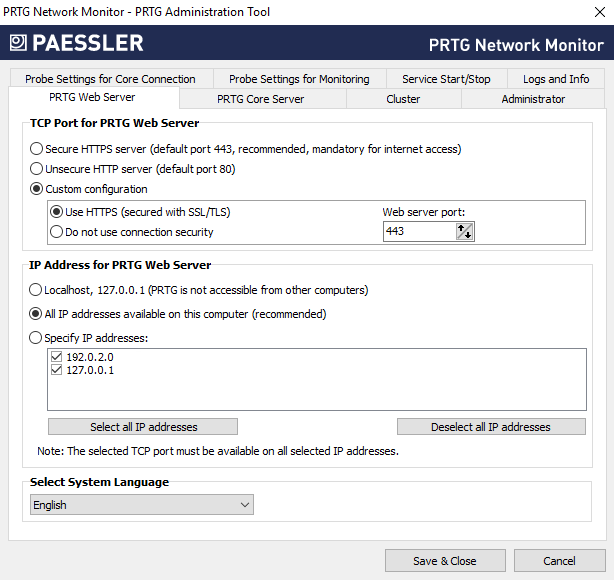Open the Cluster tab
614x580 pixels.
[x=403, y=99]
